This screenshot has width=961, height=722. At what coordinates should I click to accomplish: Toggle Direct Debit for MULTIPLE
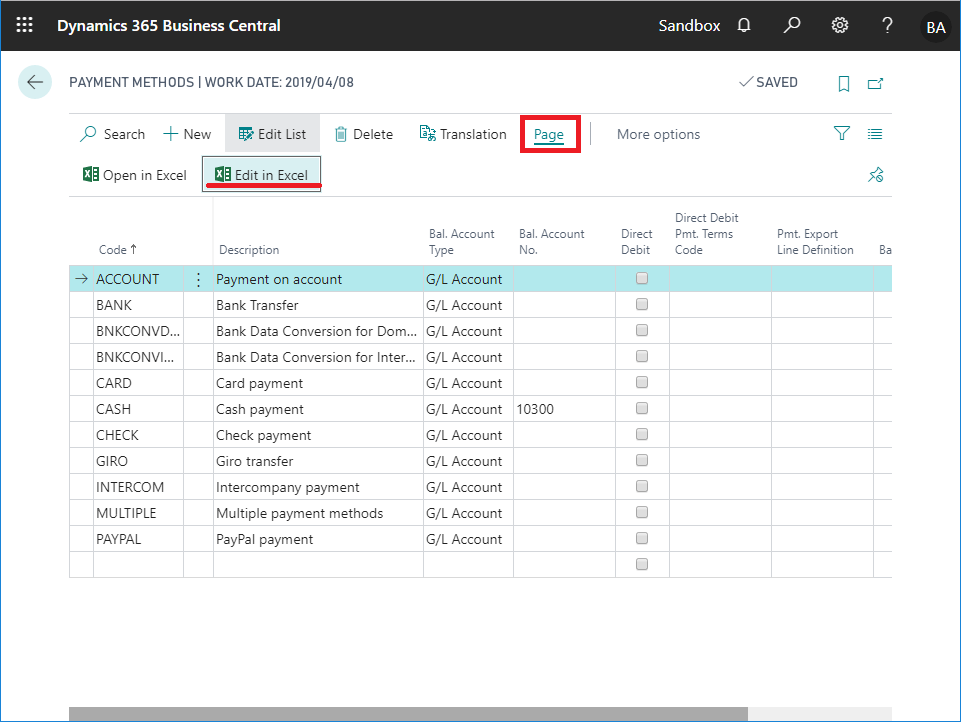(x=642, y=512)
